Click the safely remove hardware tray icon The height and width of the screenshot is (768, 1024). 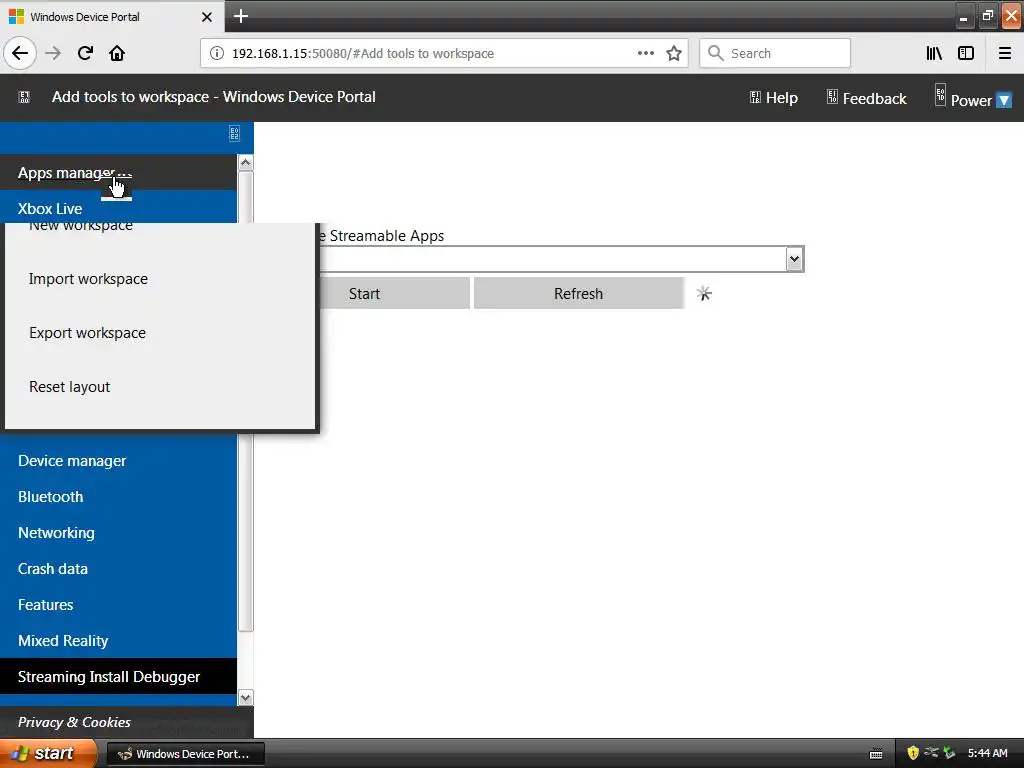point(949,753)
